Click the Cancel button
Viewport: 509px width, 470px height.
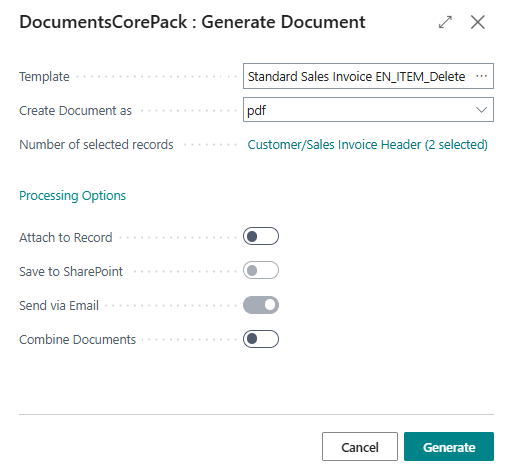[x=360, y=447]
